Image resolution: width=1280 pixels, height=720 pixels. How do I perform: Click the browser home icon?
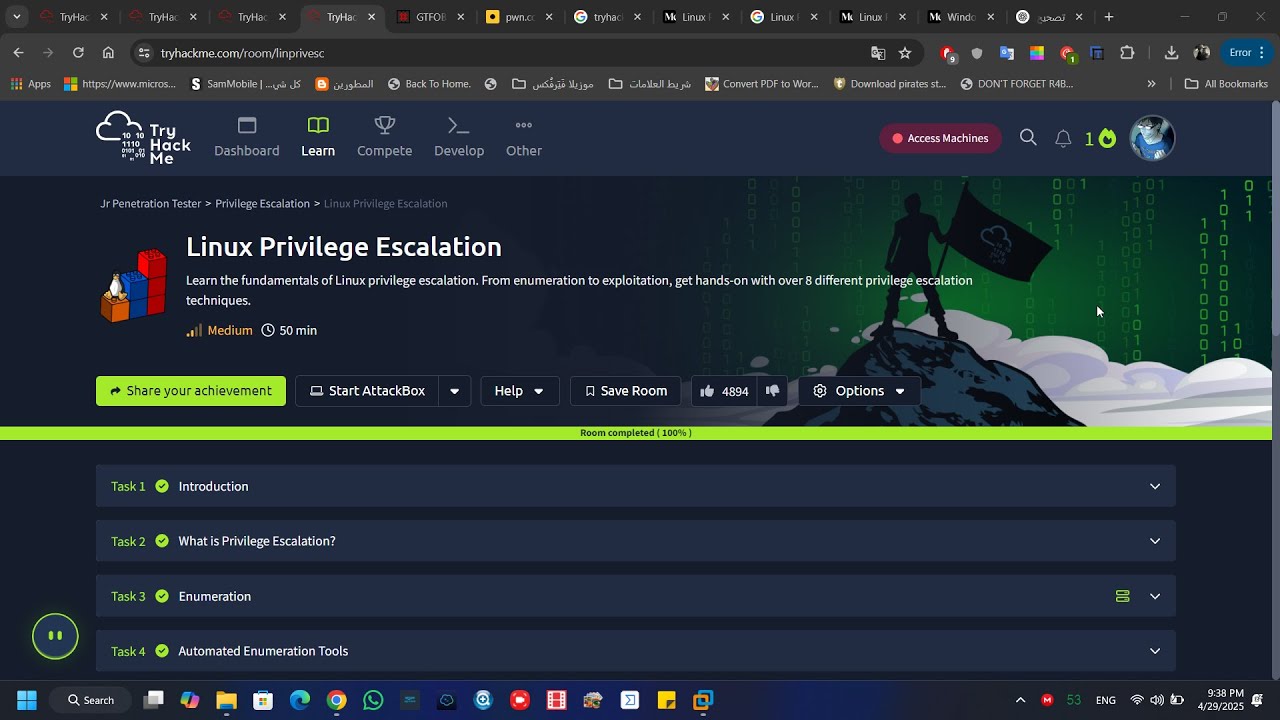(x=108, y=53)
